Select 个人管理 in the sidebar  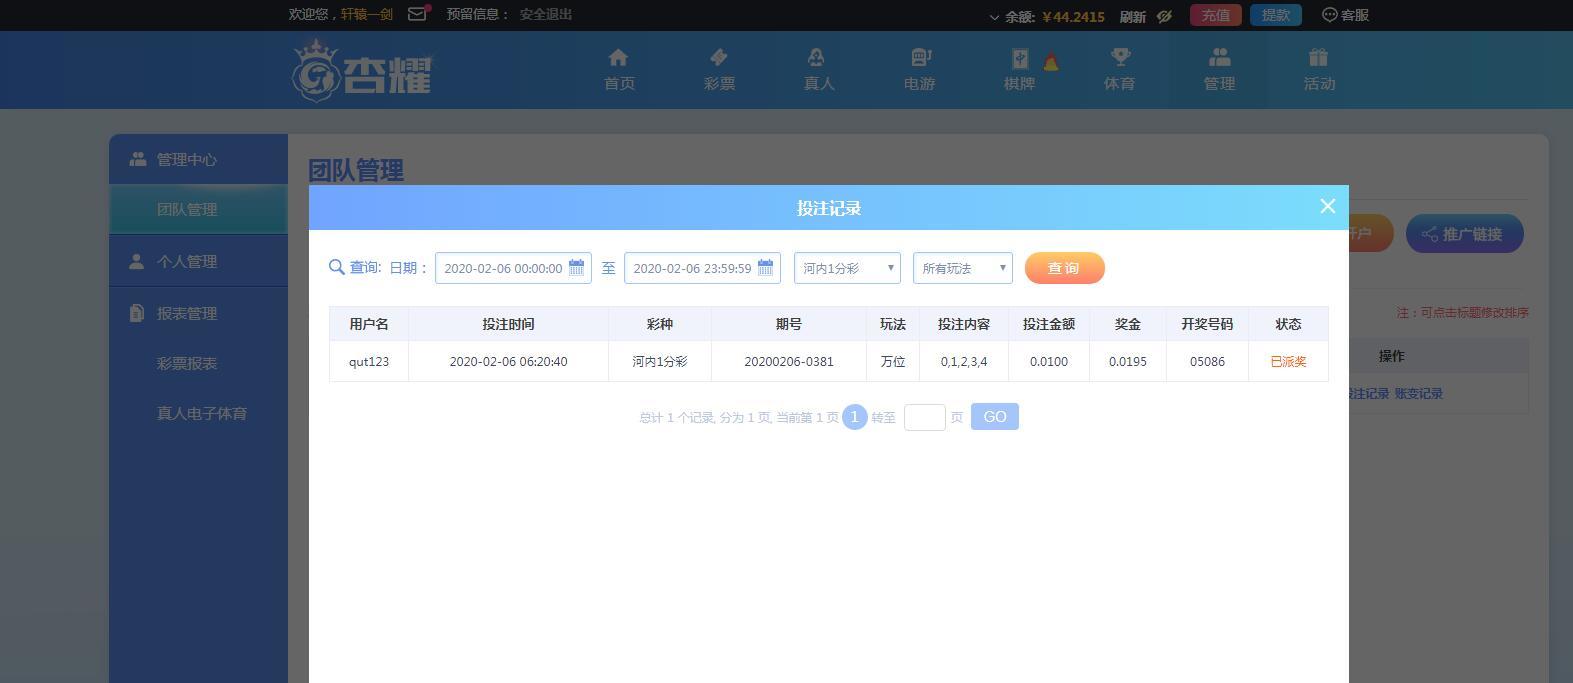tap(198, 261)
